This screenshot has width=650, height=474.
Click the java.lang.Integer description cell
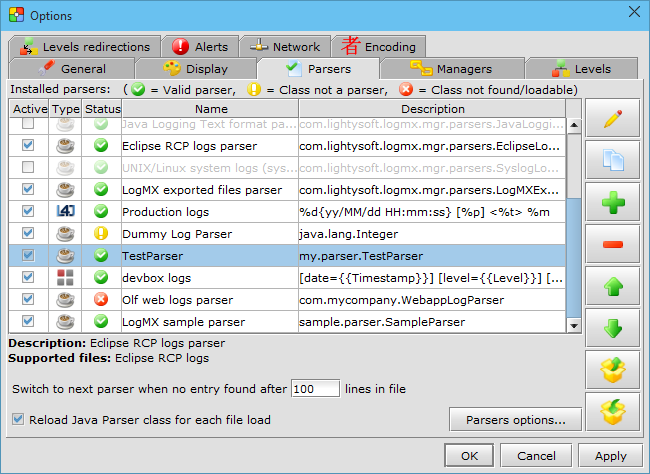coord(432,234)
